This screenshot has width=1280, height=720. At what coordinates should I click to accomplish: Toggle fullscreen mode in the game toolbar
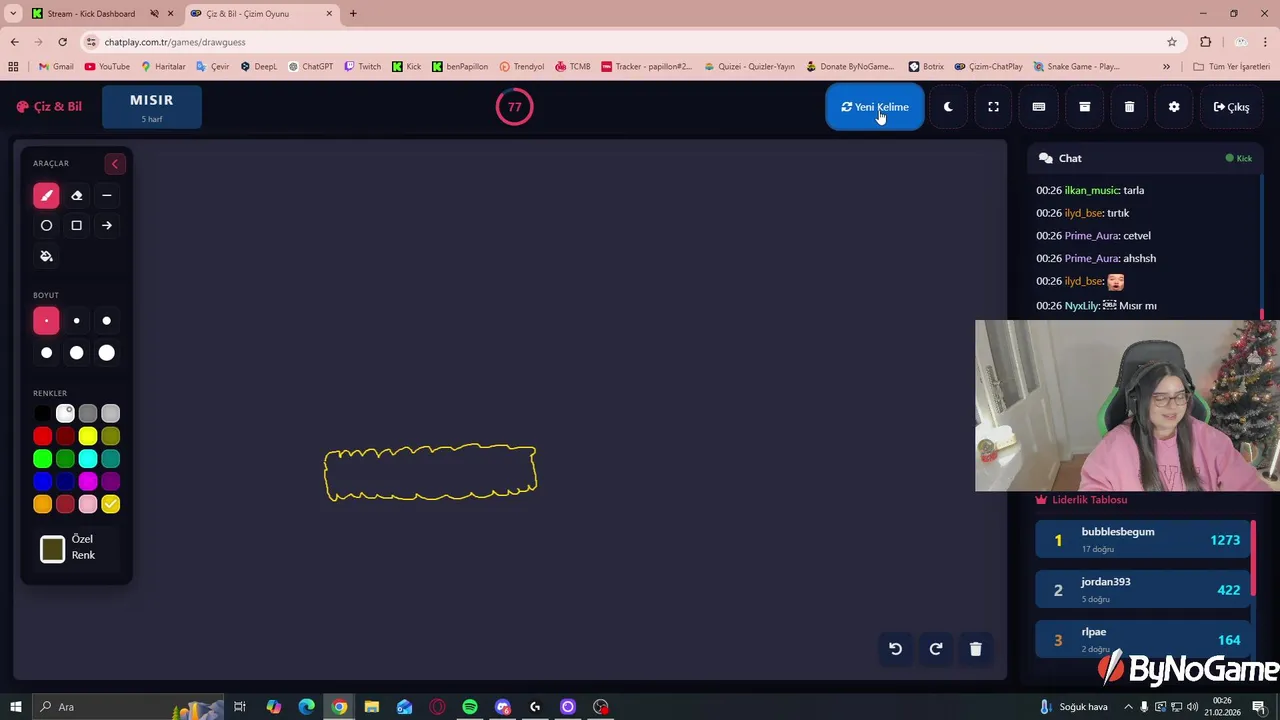click(x=993, y=107)
